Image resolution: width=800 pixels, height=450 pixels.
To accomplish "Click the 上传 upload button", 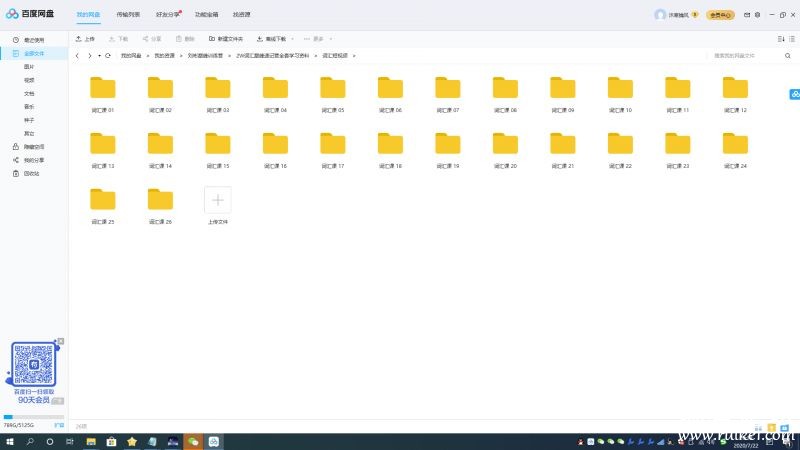I will tap(85, 39).
